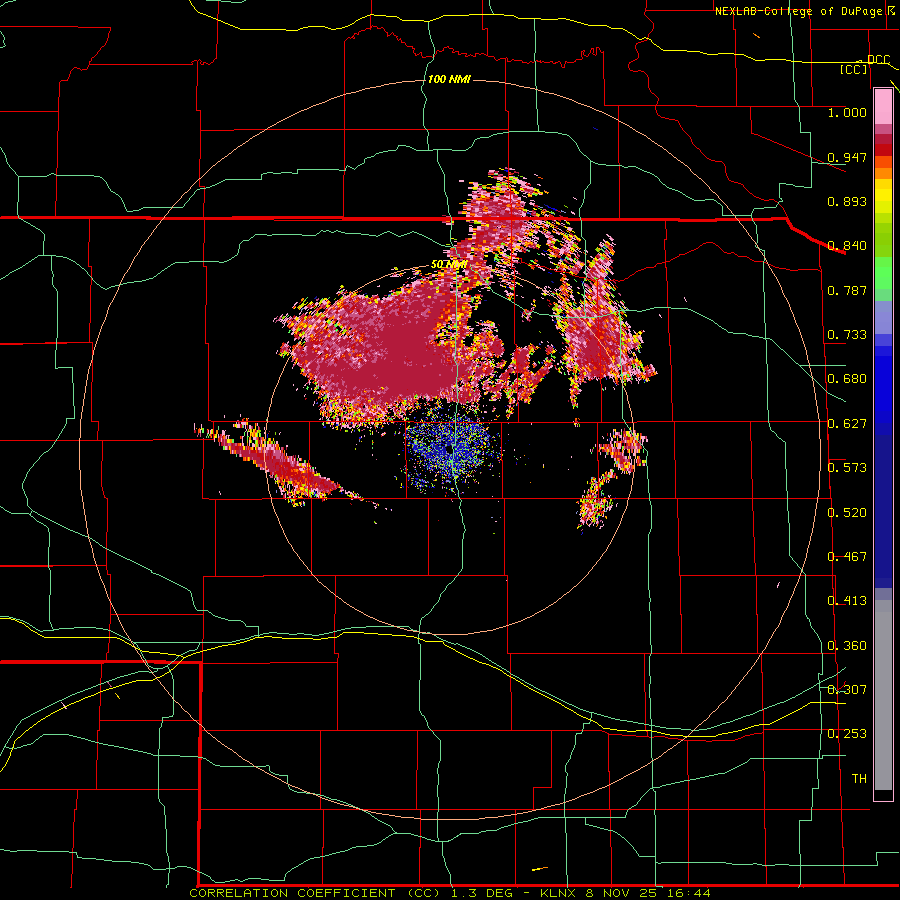Click the 50 NMI range ring label
Screen dimensions: 900x900
click(x=449, y=265)
